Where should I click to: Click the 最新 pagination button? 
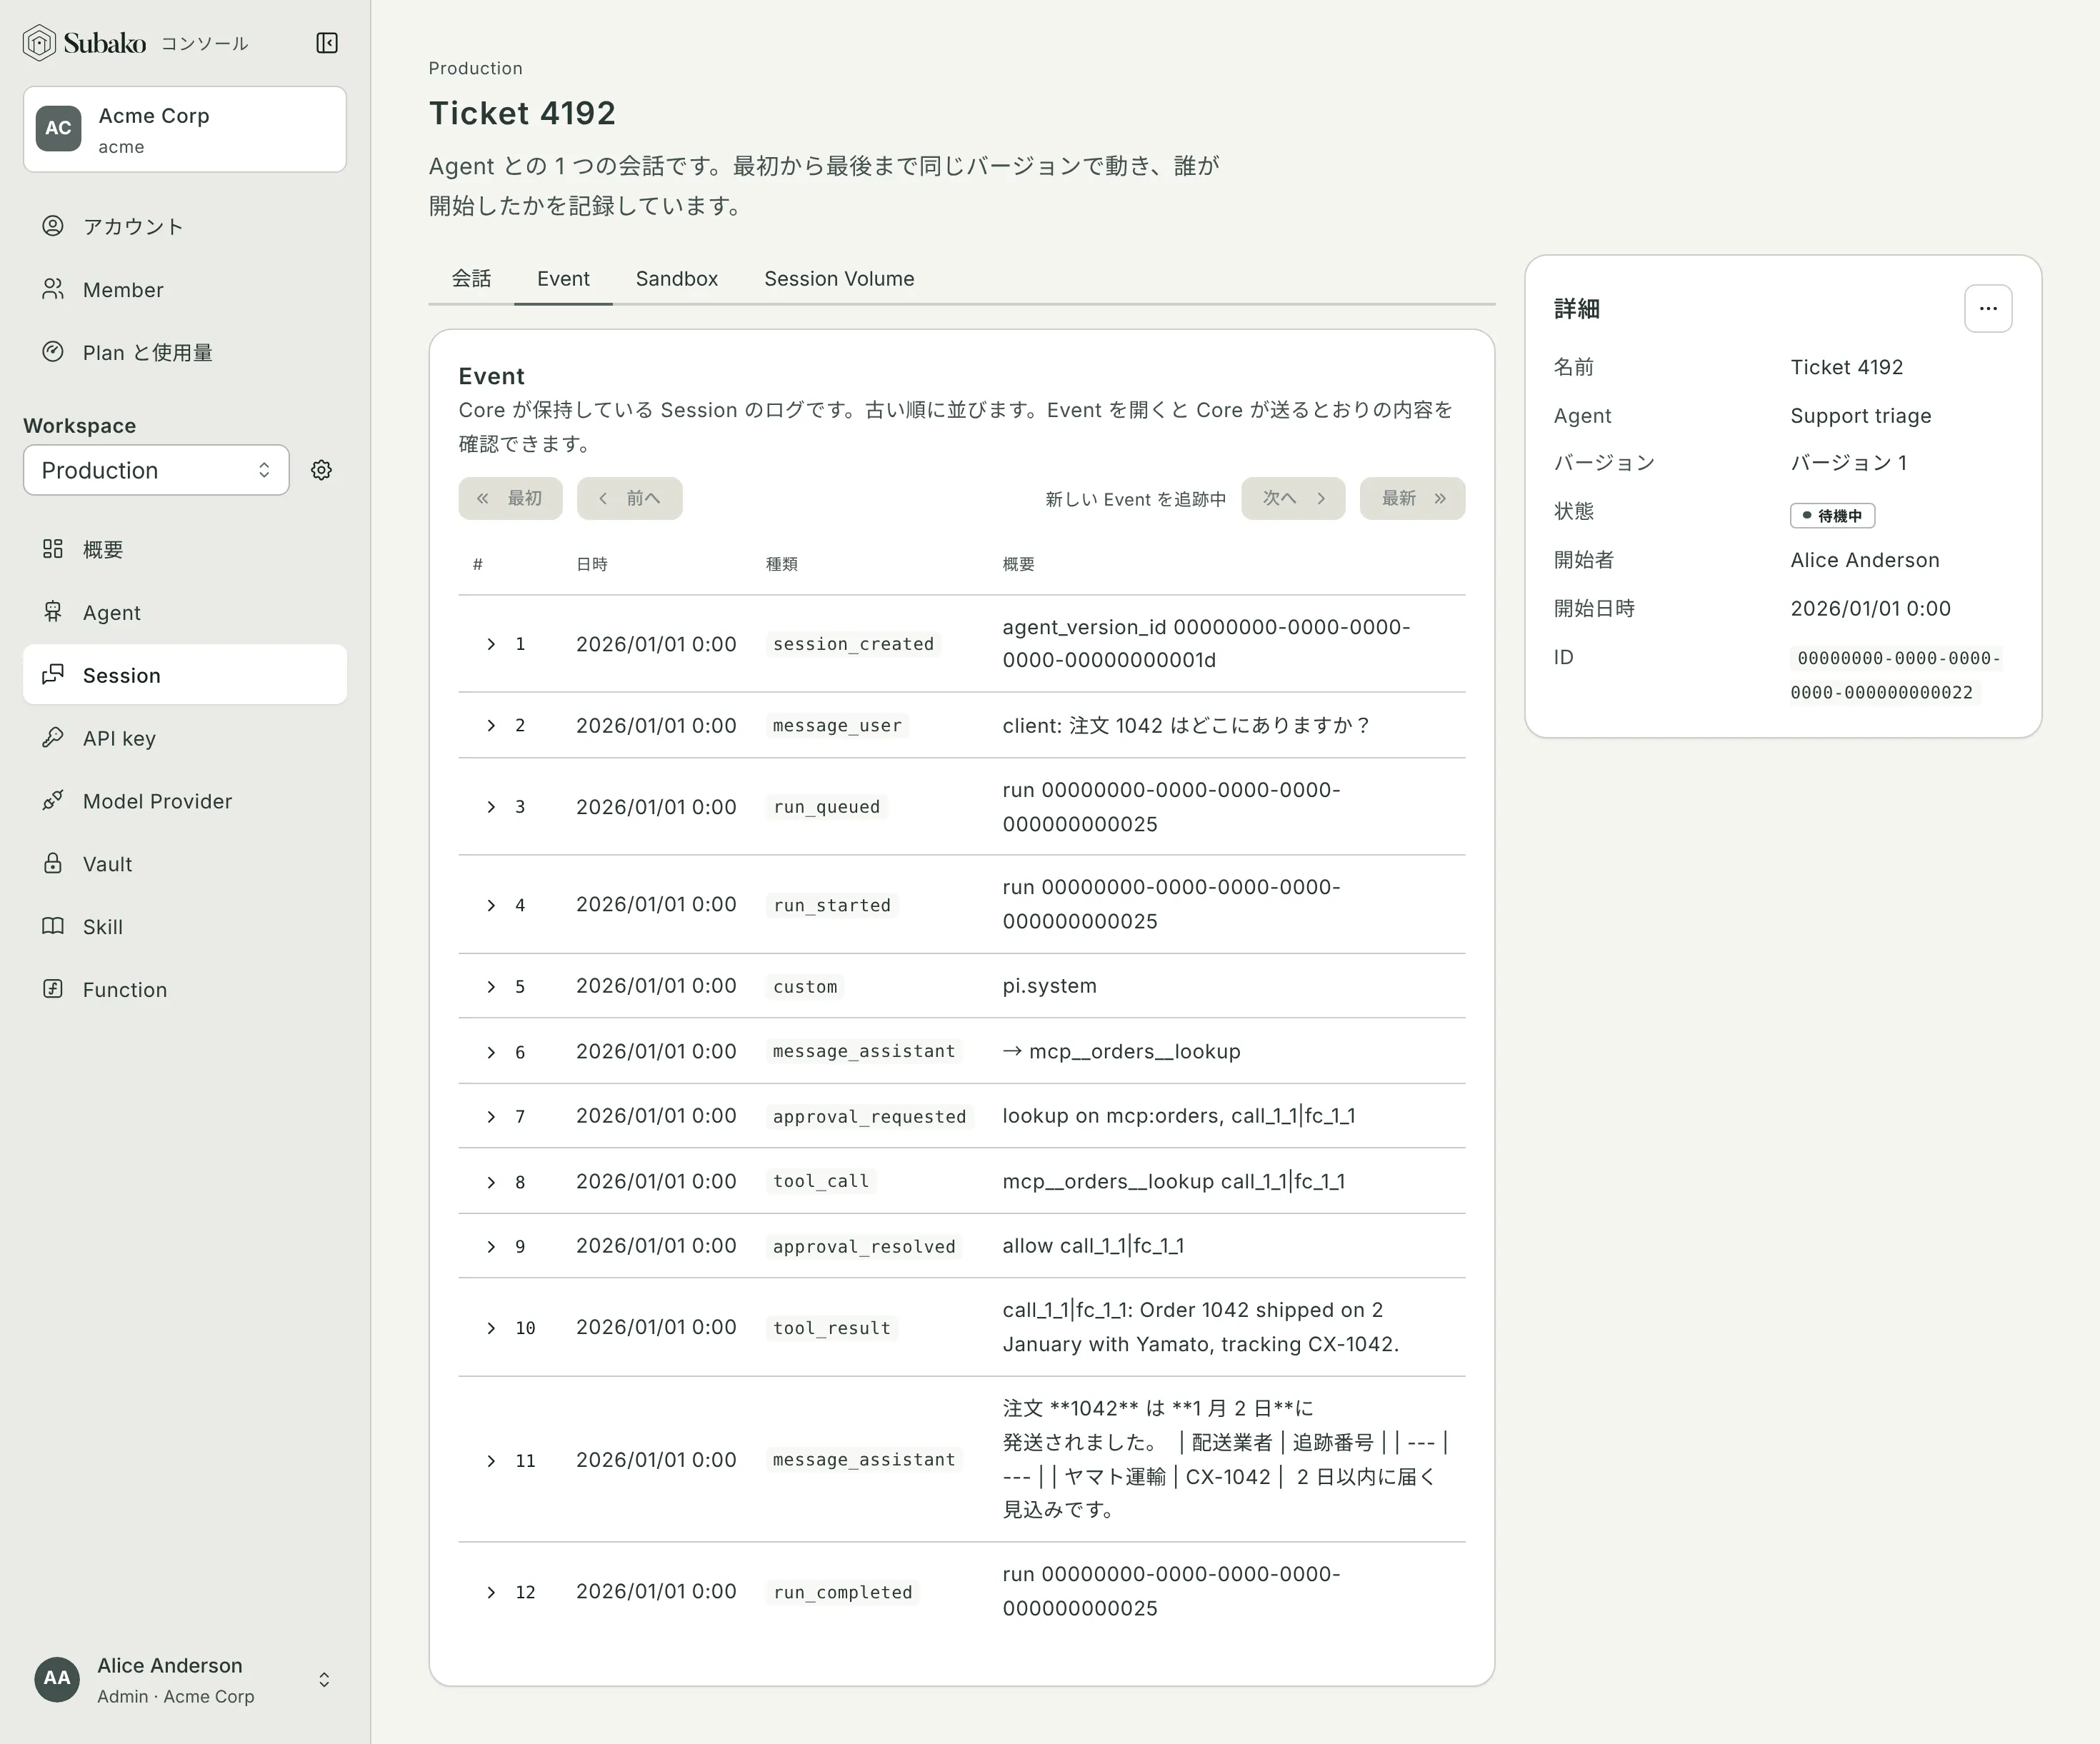(1412, 498)
